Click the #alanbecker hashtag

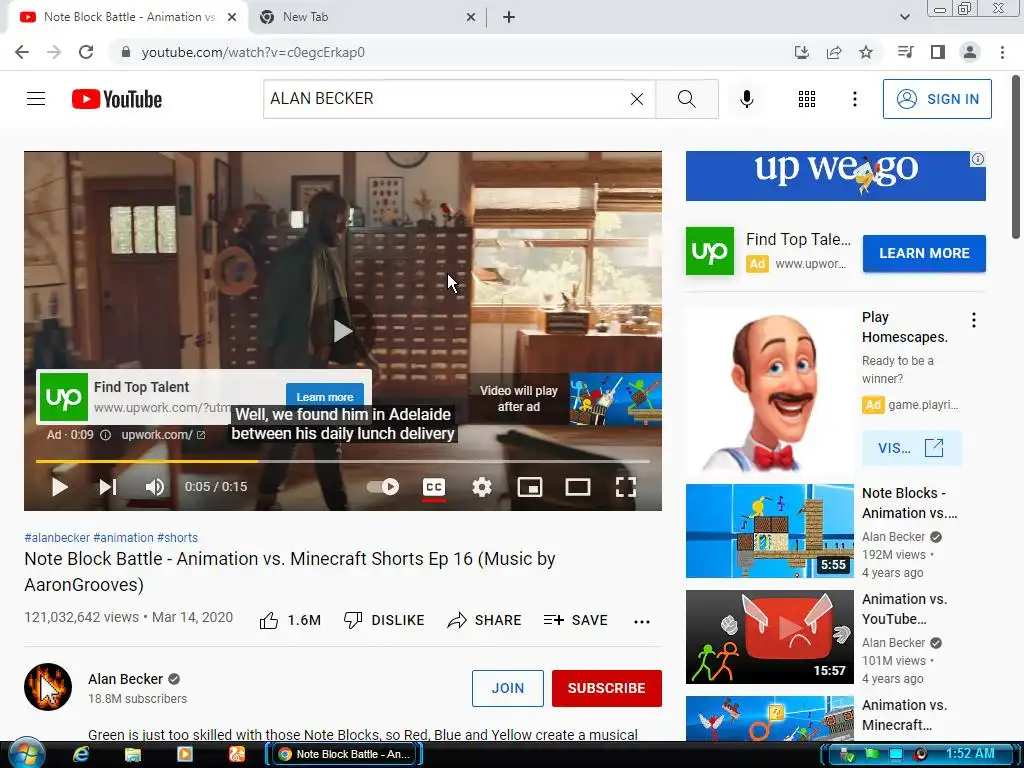pyautogui.click(x=57, y=537)
